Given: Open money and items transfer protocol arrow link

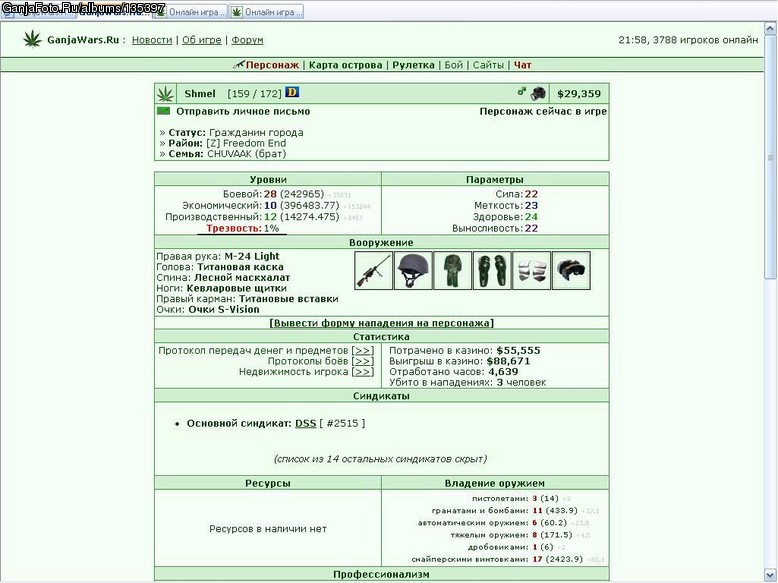Looking at the screenshot, I should (x=362, y=350).
